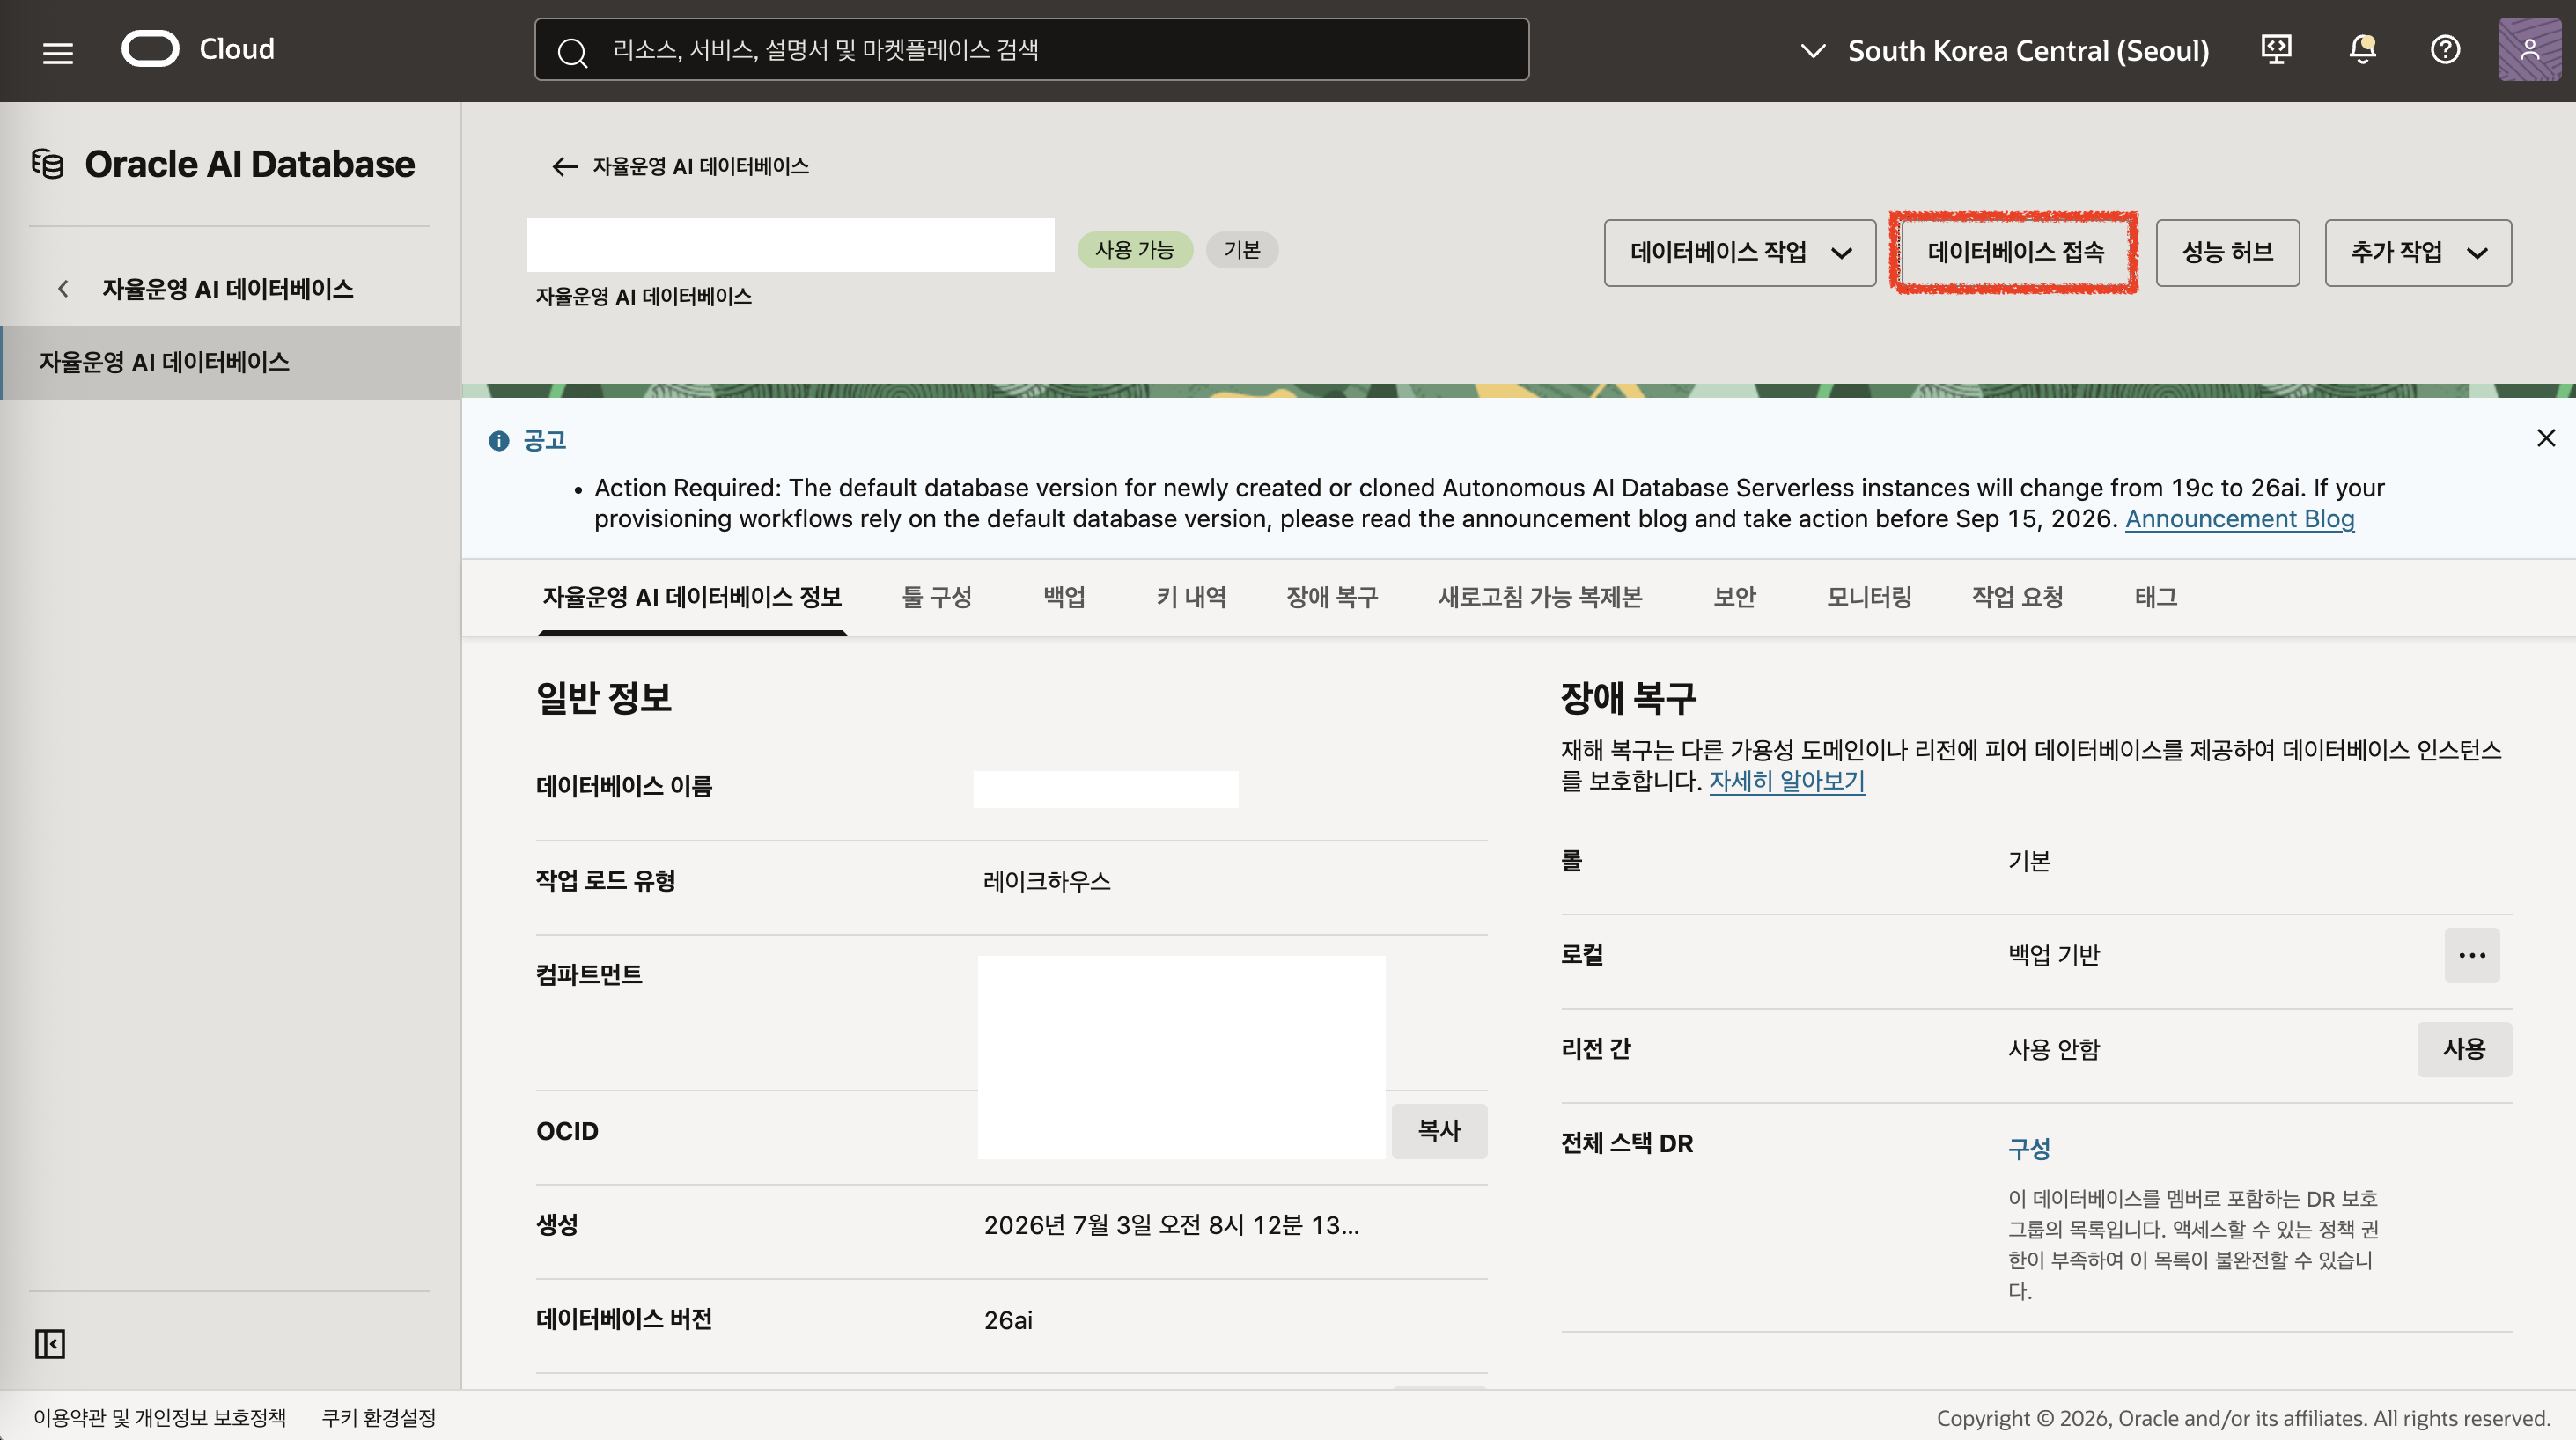Open the 성능 허브 button
This screenshot has width=2576, height=1440.
[2227, 253]
